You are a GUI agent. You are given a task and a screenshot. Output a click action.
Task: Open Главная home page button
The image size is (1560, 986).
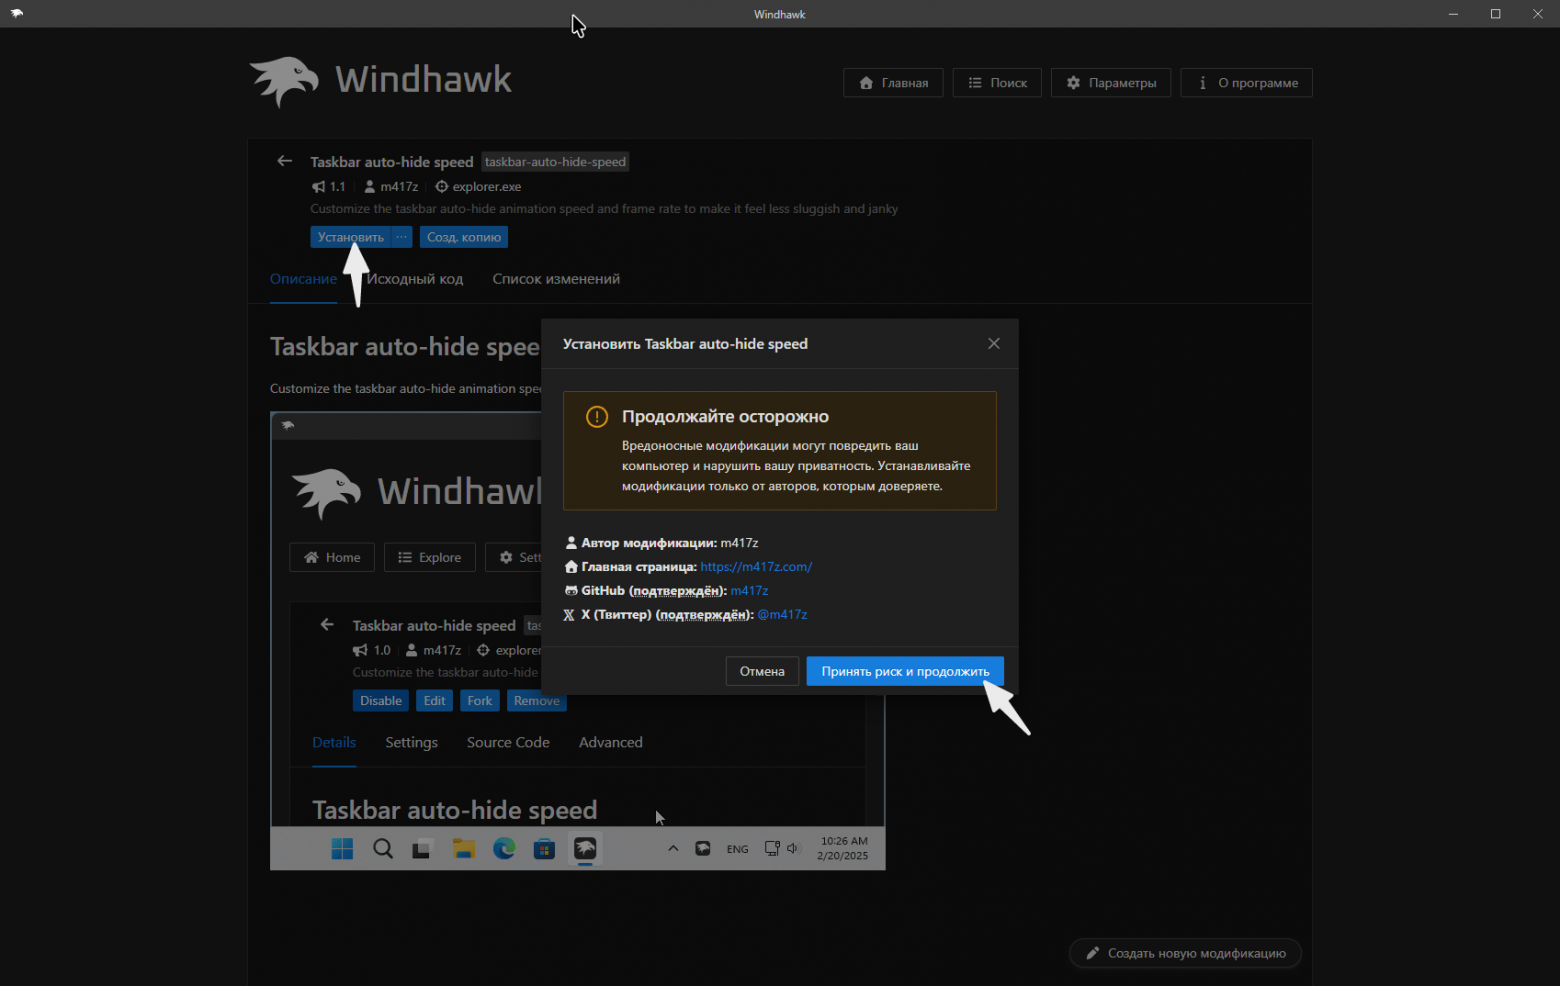click(x=893, y=83)
